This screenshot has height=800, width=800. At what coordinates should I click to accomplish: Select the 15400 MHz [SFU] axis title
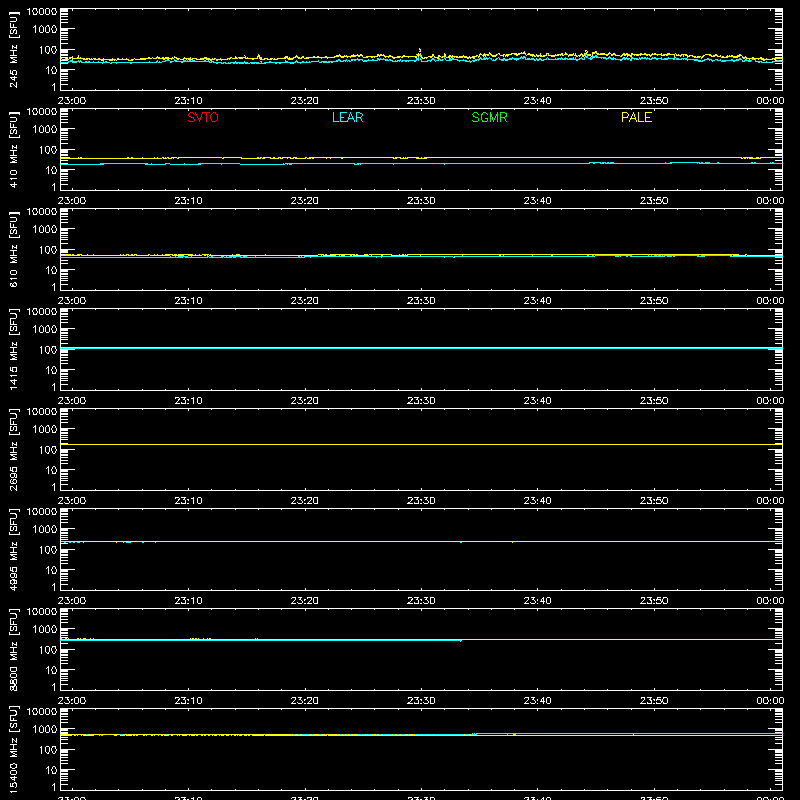coord(13,749)
